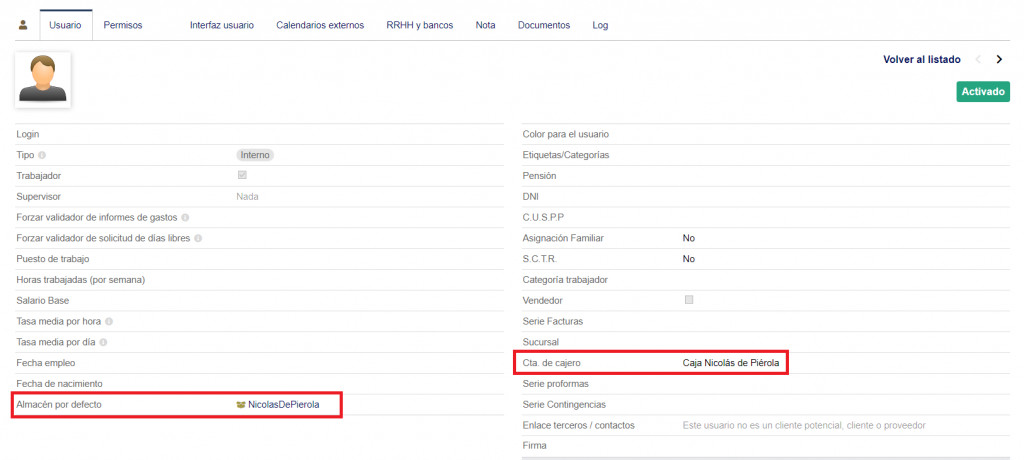Go to next user with right arrow
The height and width of the screenshot is (460, 1024).
point(999,60)
